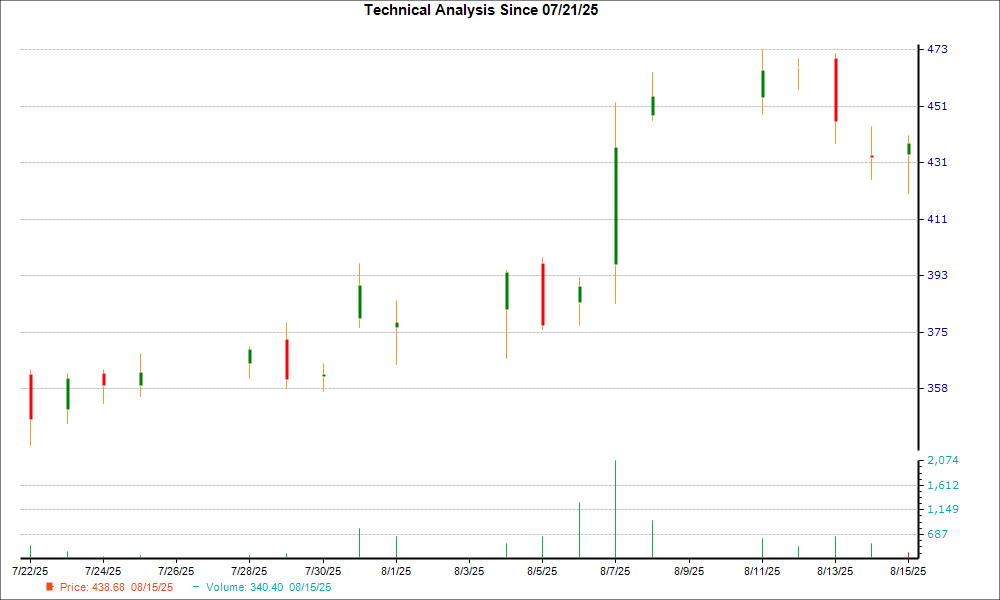This screenshot has width=1000, height=600.
Task: Click the 375 price axis label
Action: pyautogui.click(x=937, y=332)
